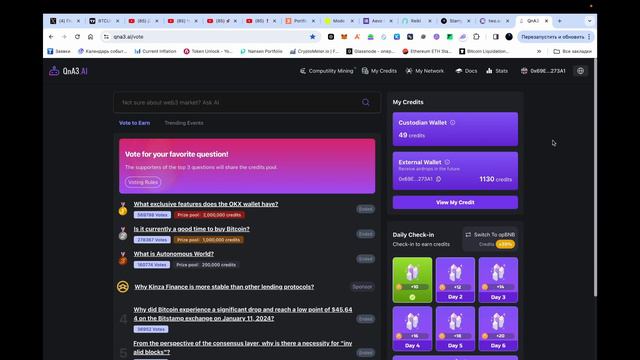Open the browser home page
The image size is (640, 360).
[x=90, y=37]
